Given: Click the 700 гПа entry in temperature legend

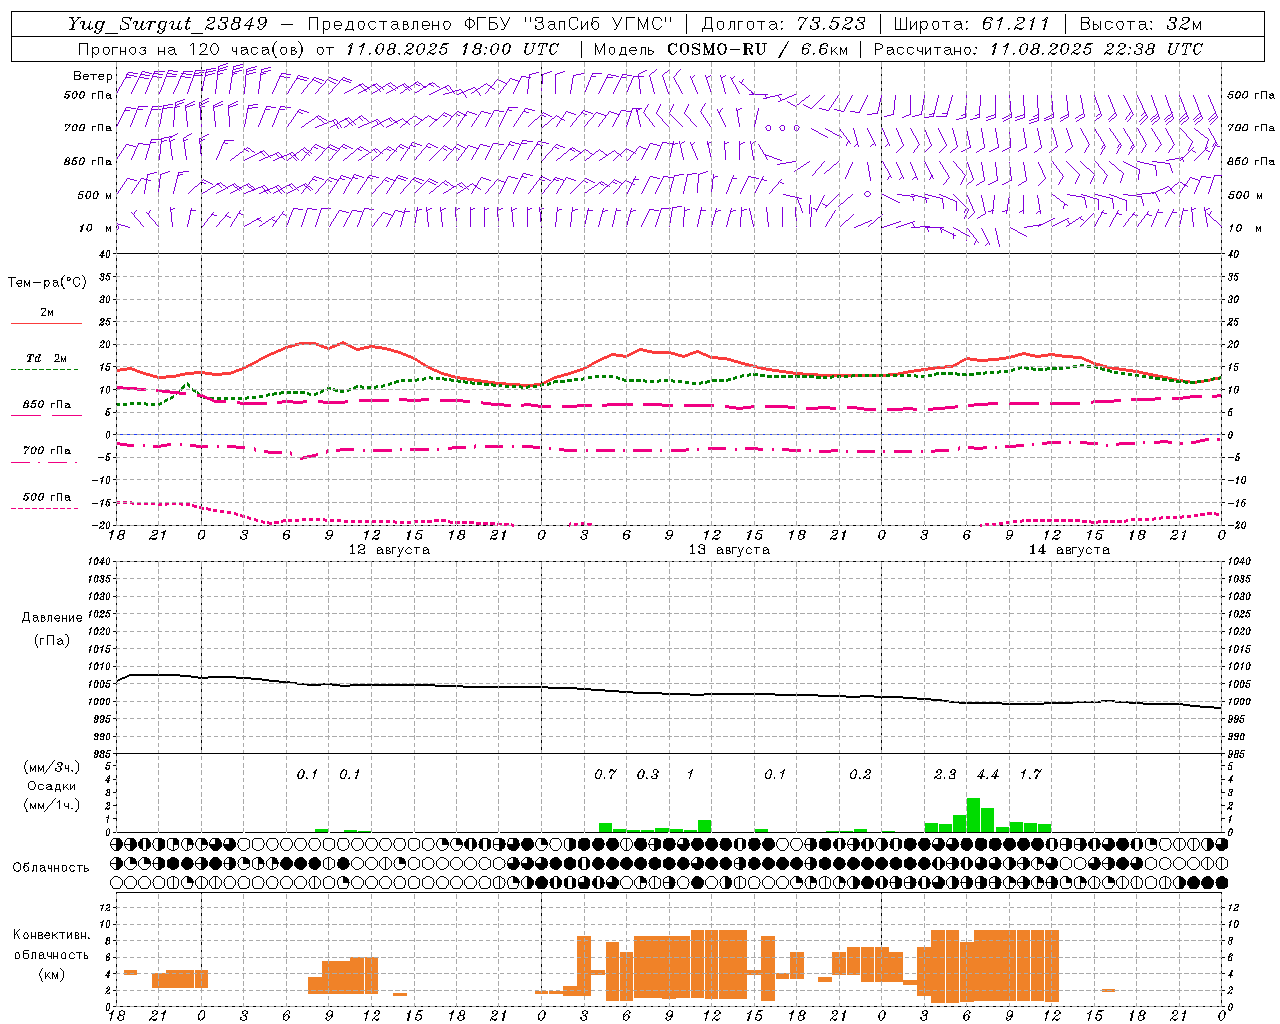Looking at the screenshot, I should (x=47, y=451).
